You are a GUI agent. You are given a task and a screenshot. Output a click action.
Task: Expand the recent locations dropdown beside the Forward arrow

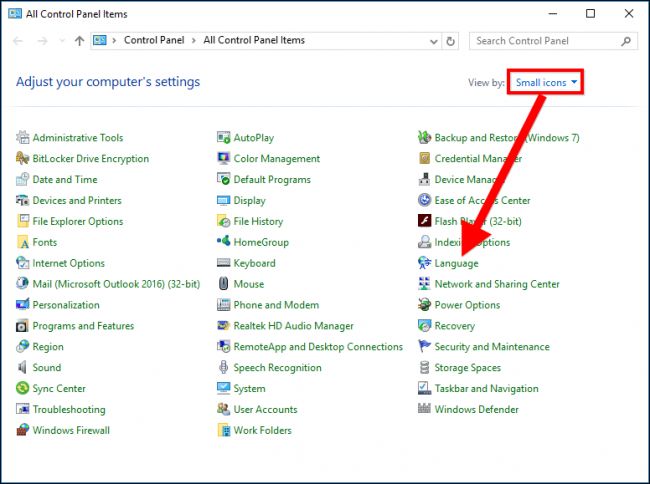click(x=63, y=41)
